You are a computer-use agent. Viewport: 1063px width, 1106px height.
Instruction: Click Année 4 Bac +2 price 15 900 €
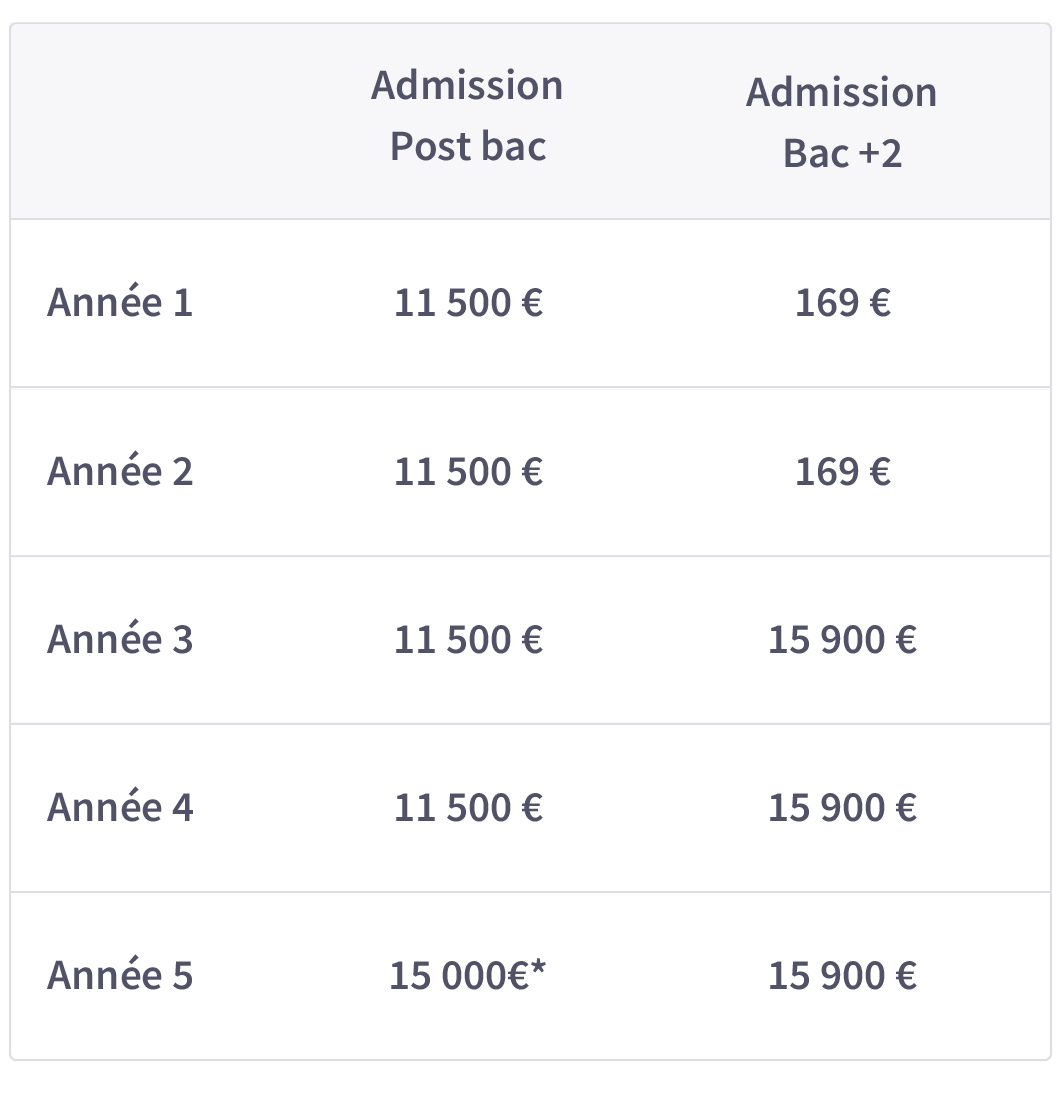click(843, 807)
